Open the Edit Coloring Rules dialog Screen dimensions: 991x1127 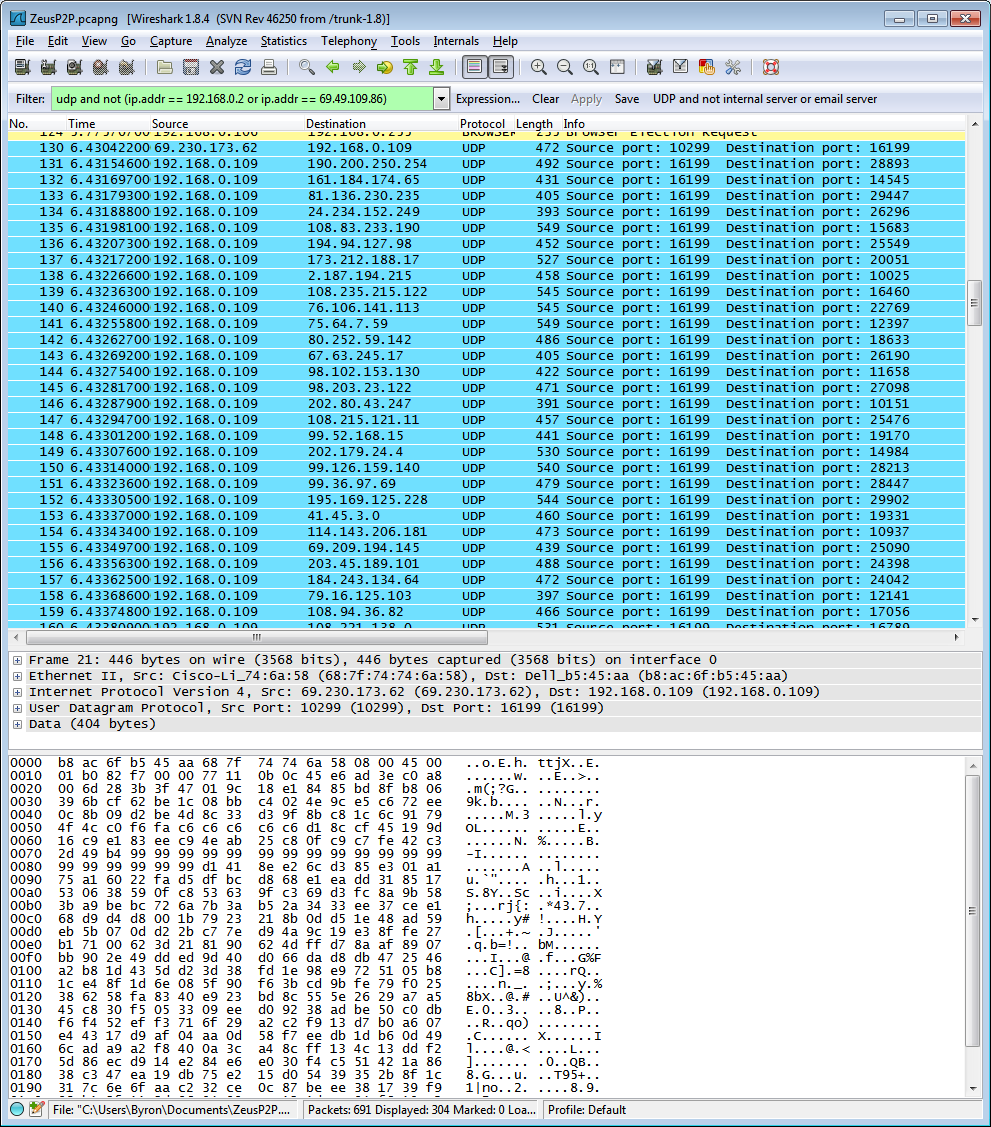707,67
